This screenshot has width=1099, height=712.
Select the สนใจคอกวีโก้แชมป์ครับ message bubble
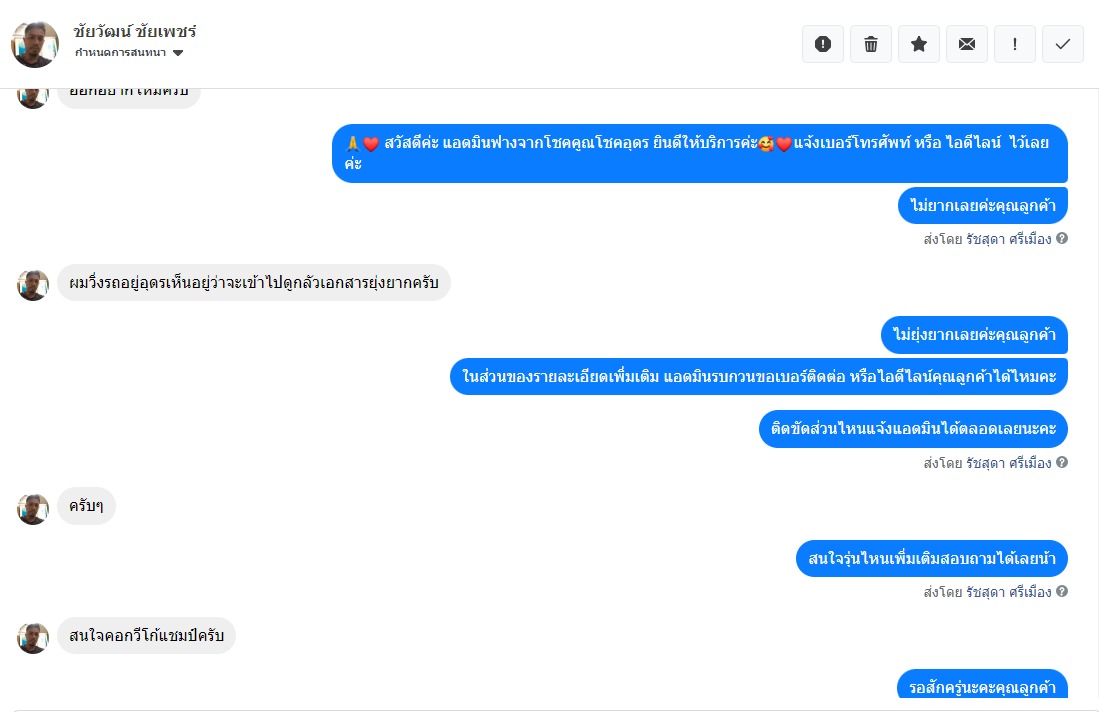146,636
